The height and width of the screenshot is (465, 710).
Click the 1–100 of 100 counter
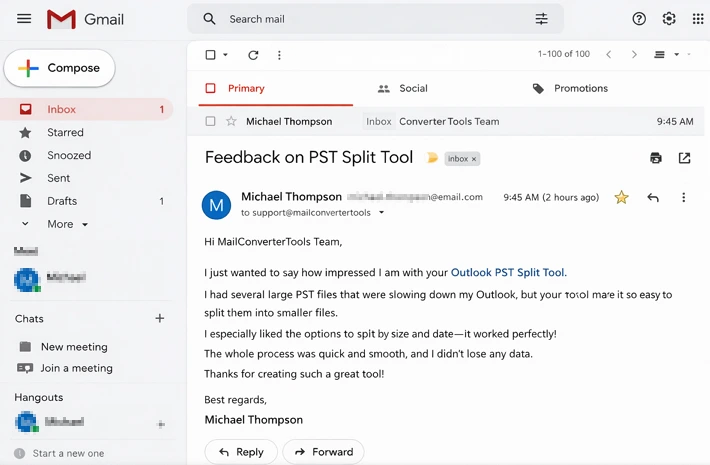[x=564, y=54]
